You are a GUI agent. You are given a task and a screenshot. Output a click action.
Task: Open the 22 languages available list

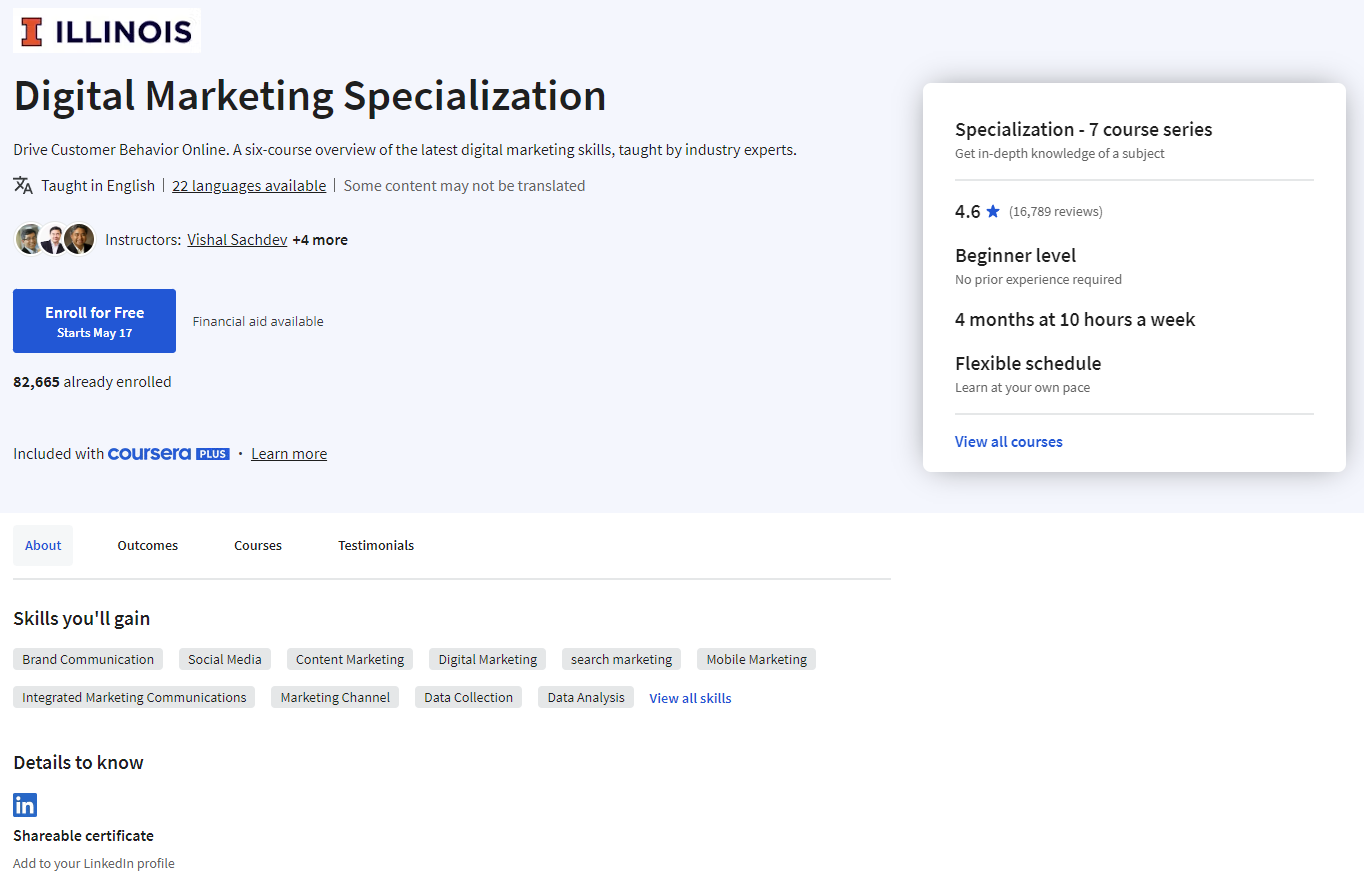[x=249, y=185]
